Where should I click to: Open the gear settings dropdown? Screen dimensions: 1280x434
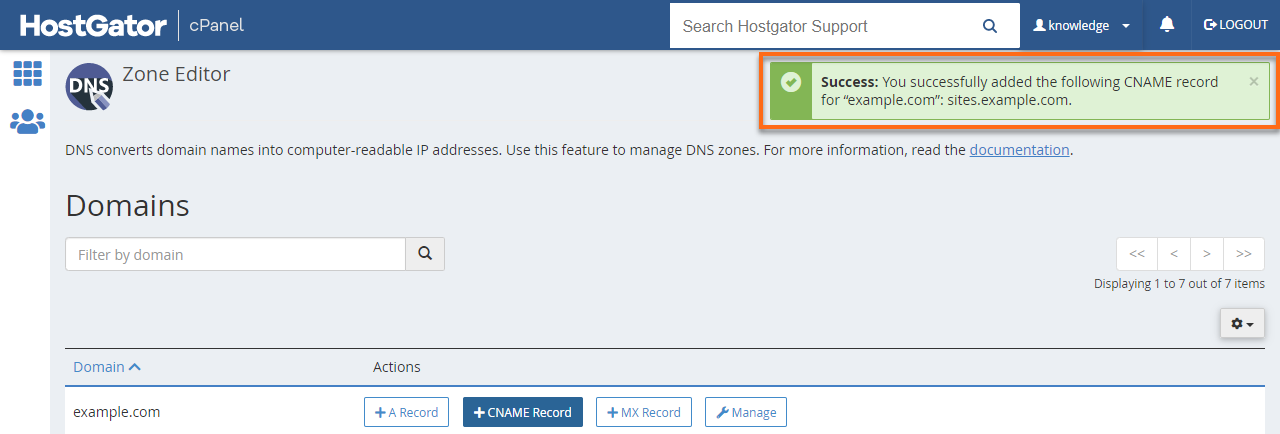click(x=1242, y=324)
